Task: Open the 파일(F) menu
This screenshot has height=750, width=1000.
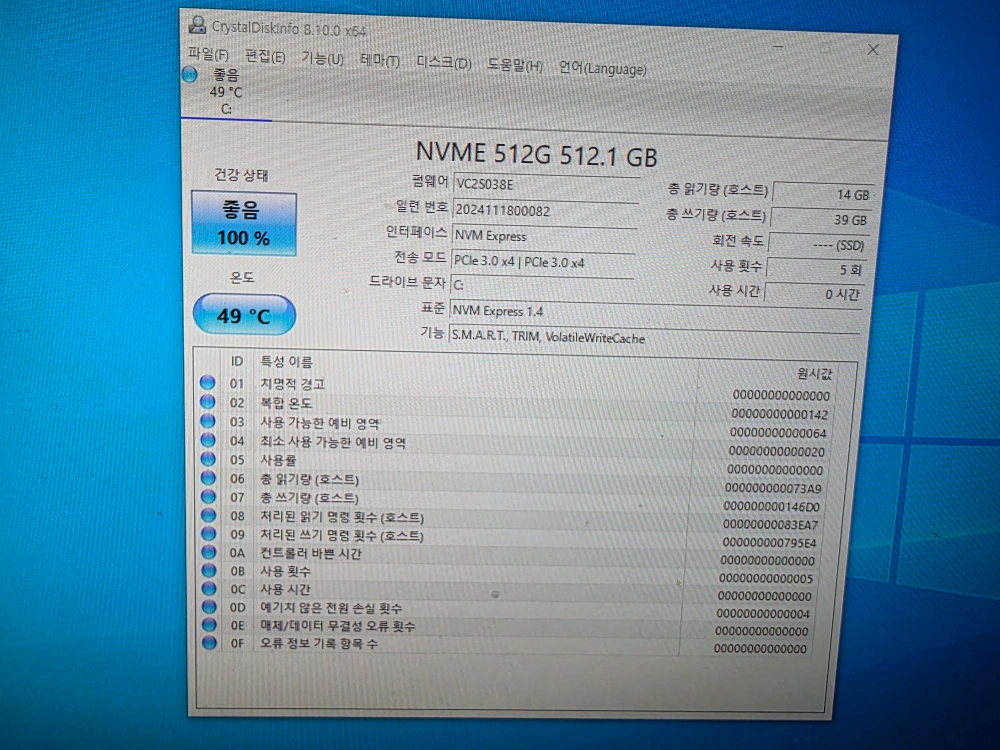Action: (208, 54)
